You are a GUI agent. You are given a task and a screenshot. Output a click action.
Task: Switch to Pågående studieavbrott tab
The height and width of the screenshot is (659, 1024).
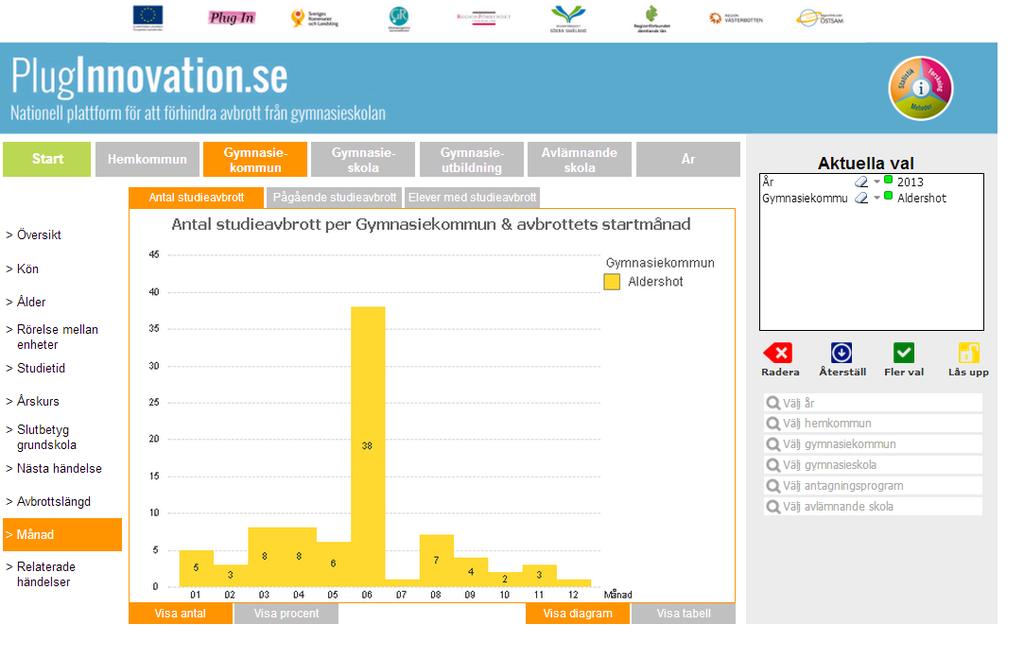[334, 197]
